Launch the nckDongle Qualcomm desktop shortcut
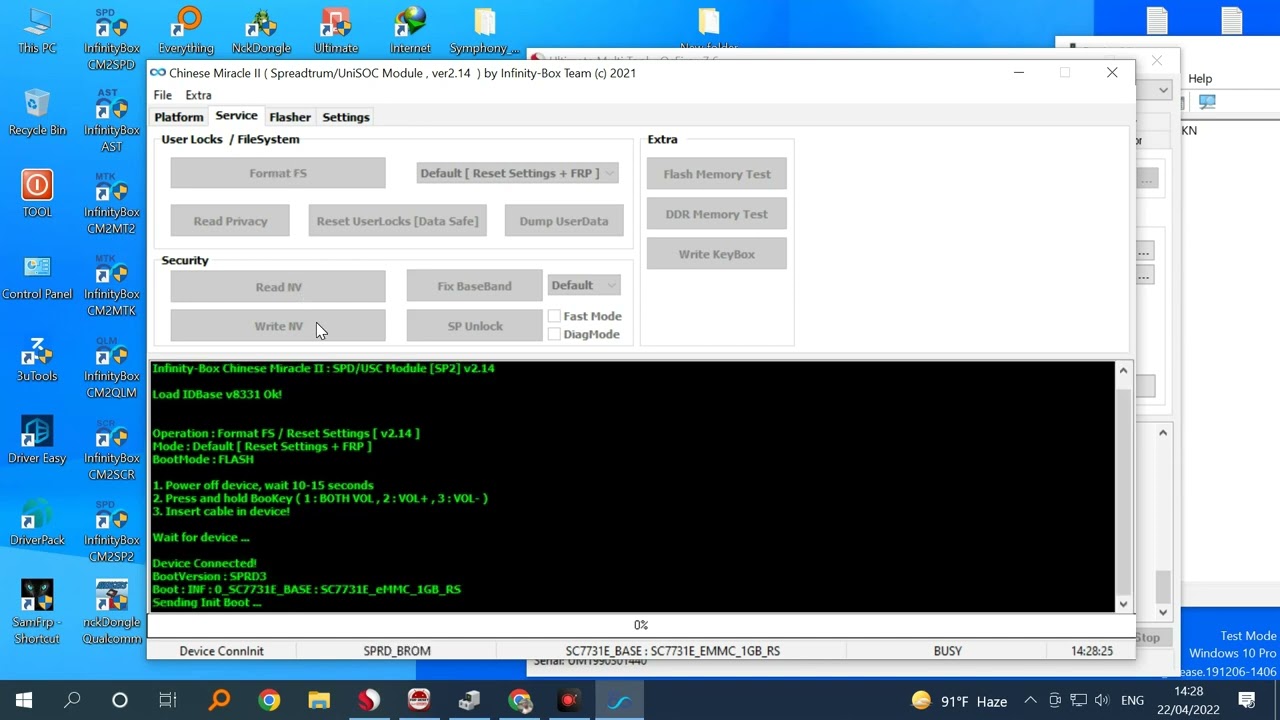The width and height of the screenshot is (1280, 720). (x=111, y=612)
